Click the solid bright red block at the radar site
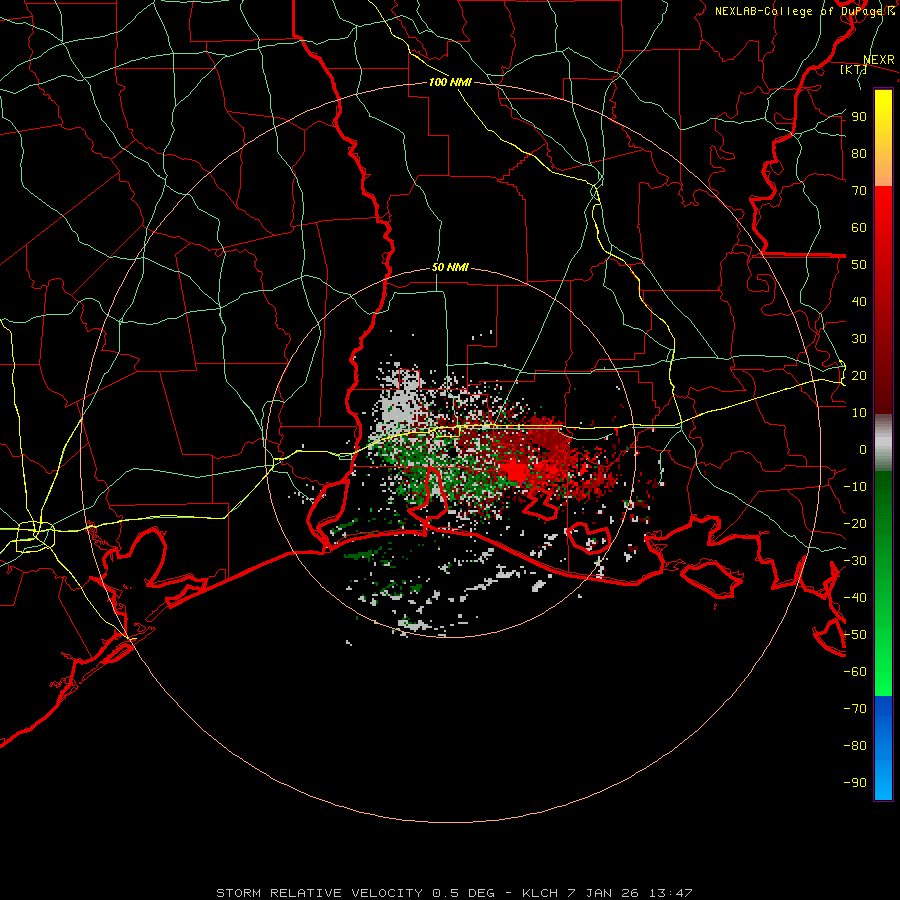Image resolution: width=900 pixels, height=900 pixels. pos(517,472)
